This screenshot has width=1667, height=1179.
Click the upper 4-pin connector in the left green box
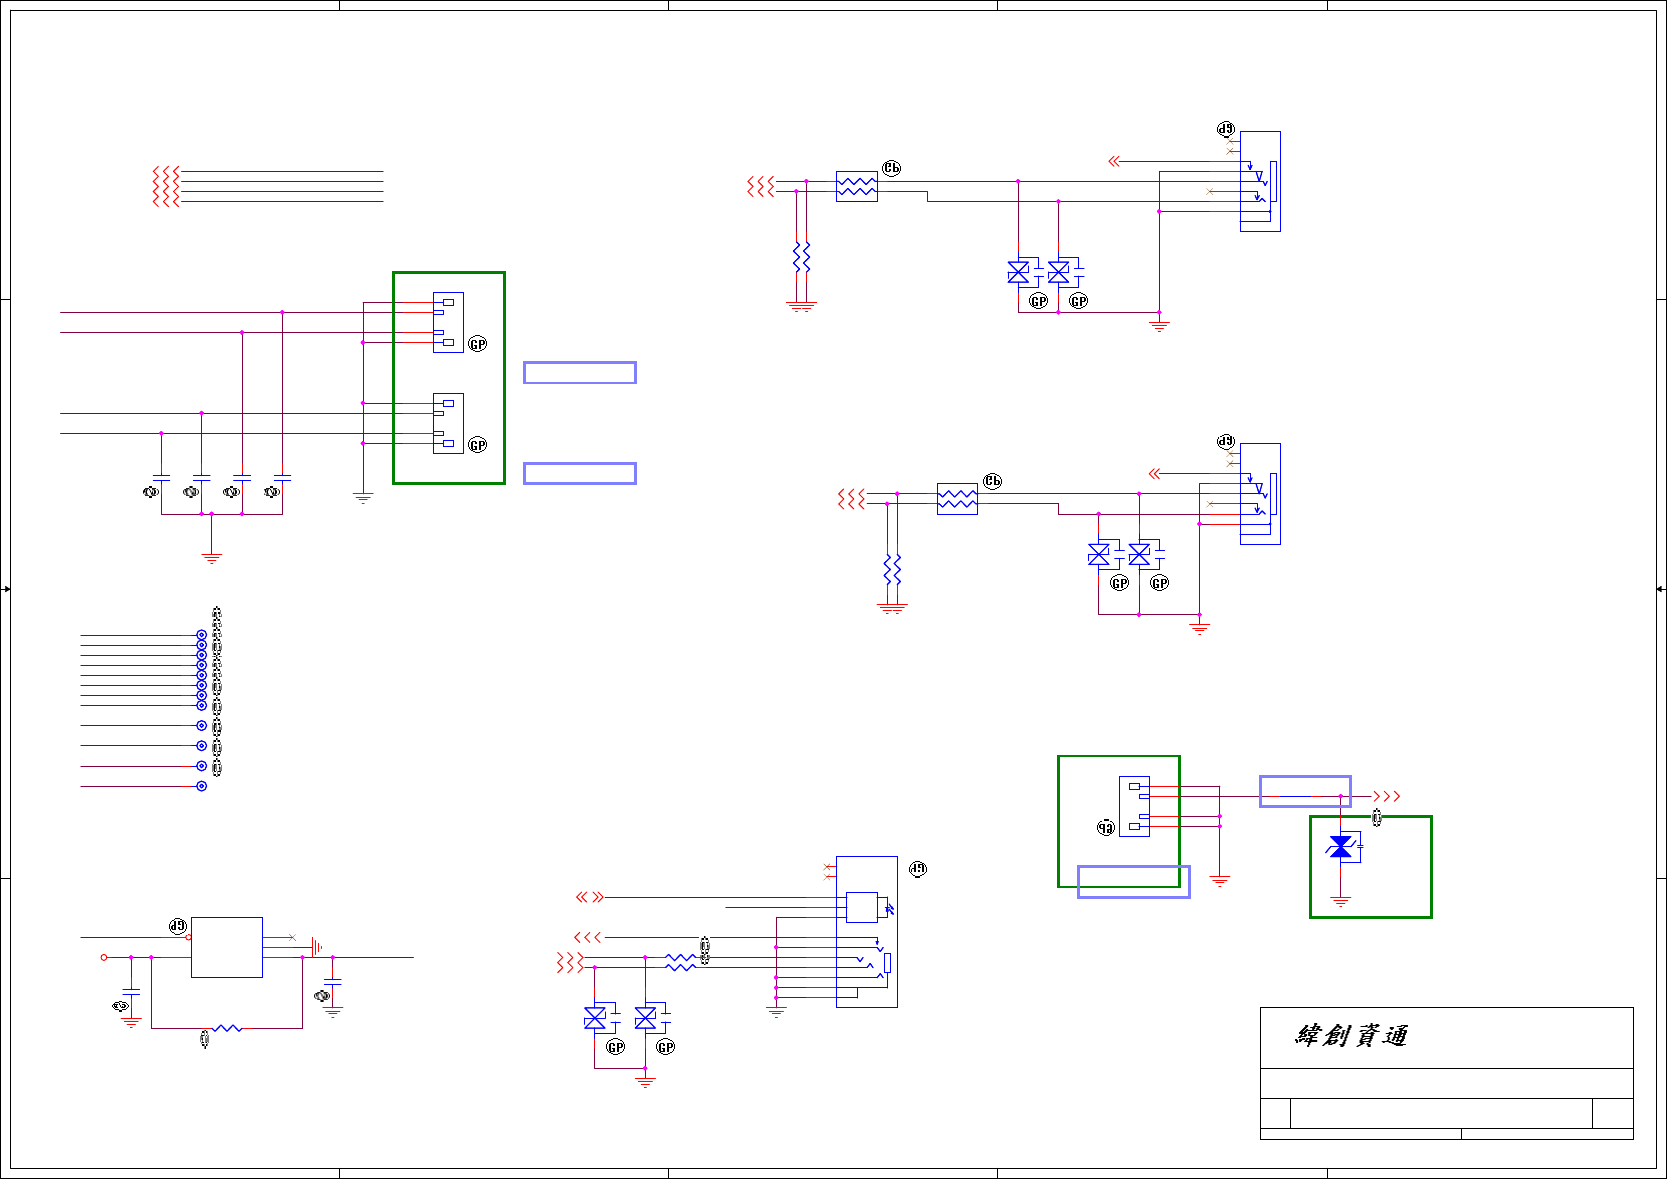click(448, 322)
